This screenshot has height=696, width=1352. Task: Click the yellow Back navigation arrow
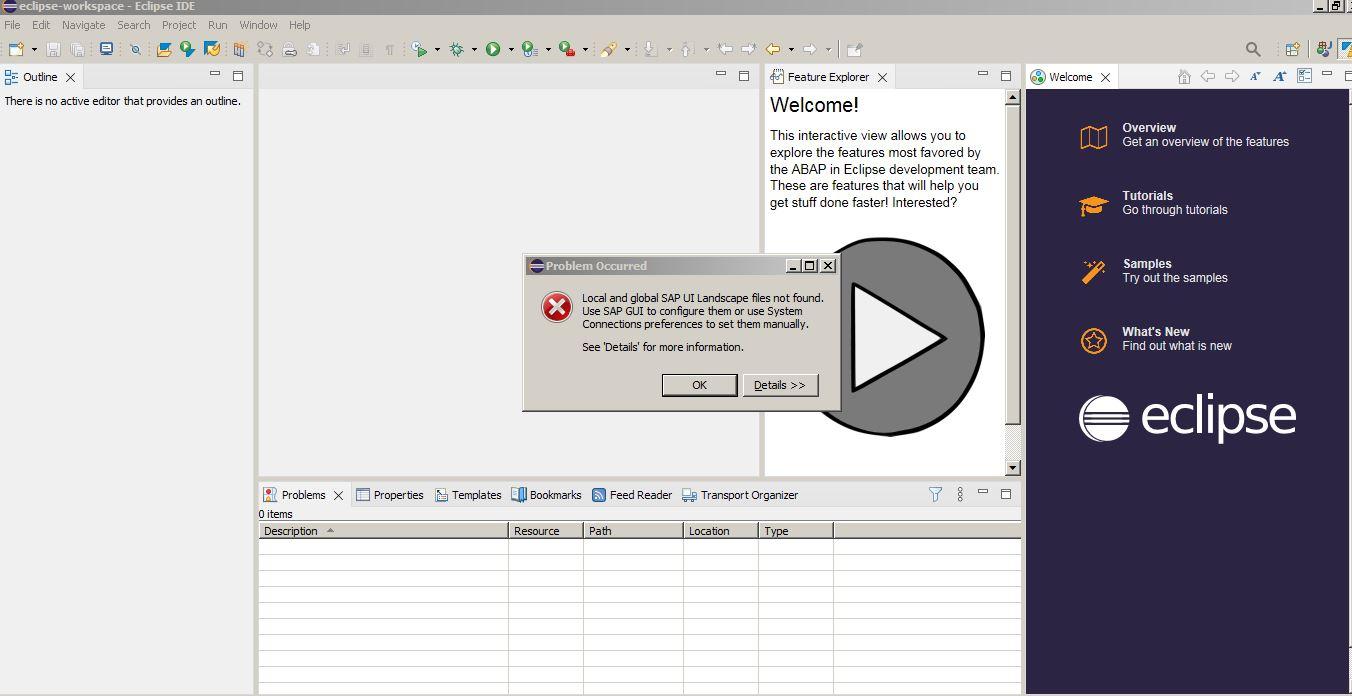tap(772, 49)
